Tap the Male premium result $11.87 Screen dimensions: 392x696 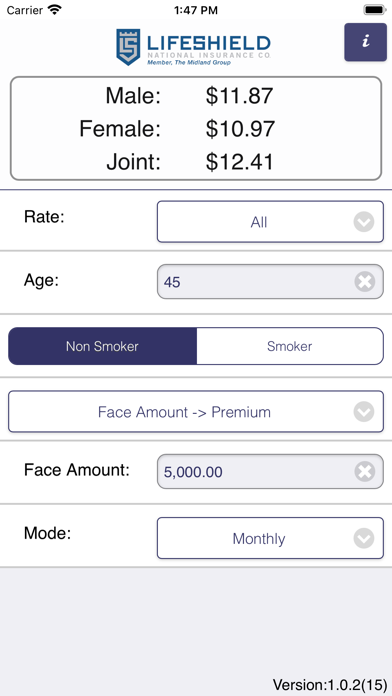pyautogui.click(x=239, y=96)
